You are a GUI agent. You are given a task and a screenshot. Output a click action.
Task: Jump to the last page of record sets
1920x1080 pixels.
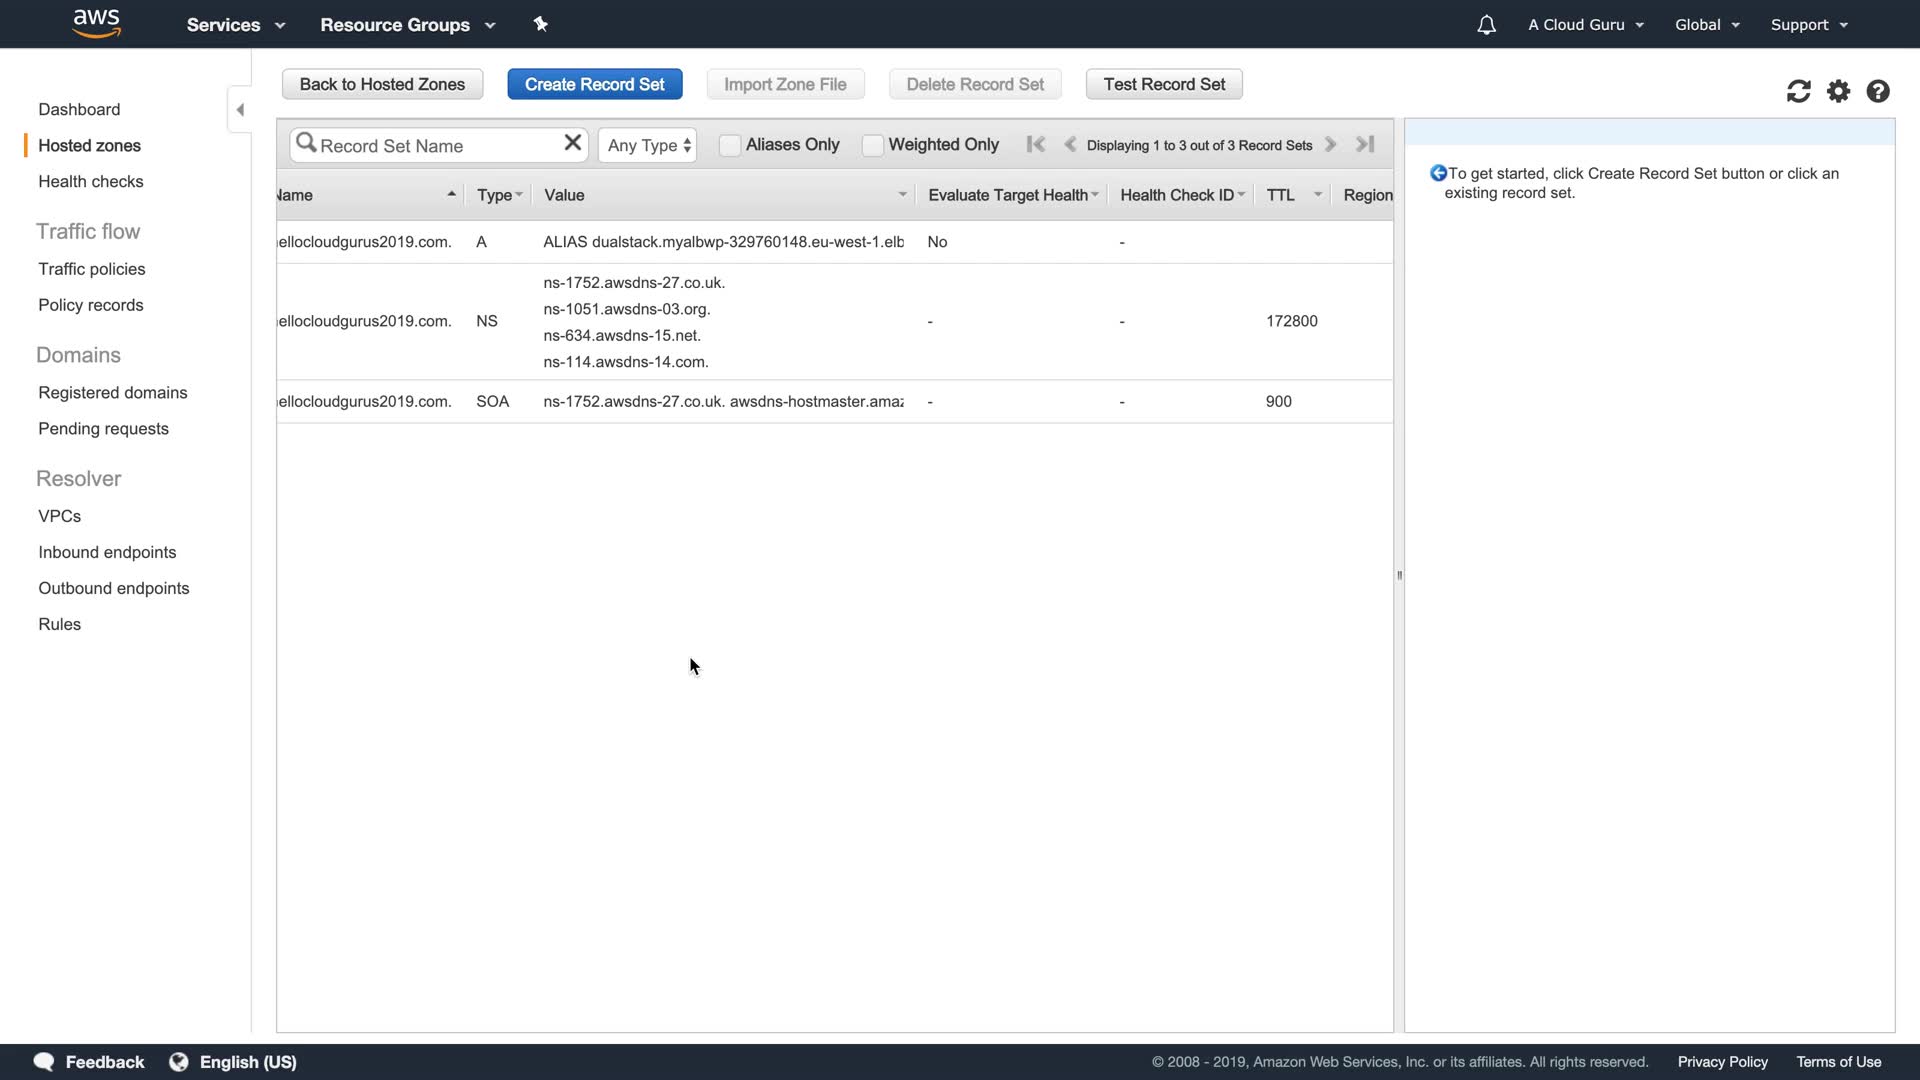click(x=1365, y=144)
